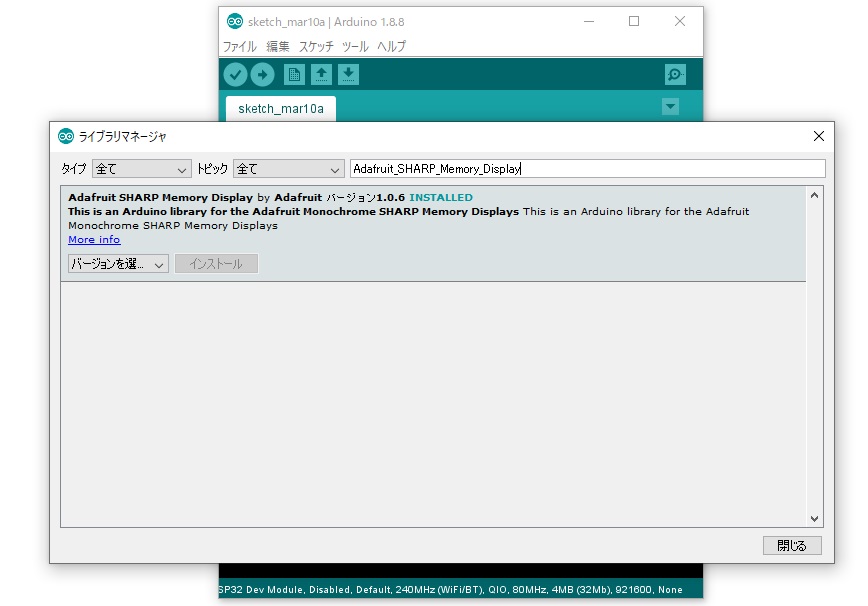The image size is (868, 606).
Task: Click the Arduino logo in main window title
Action: 235,21
